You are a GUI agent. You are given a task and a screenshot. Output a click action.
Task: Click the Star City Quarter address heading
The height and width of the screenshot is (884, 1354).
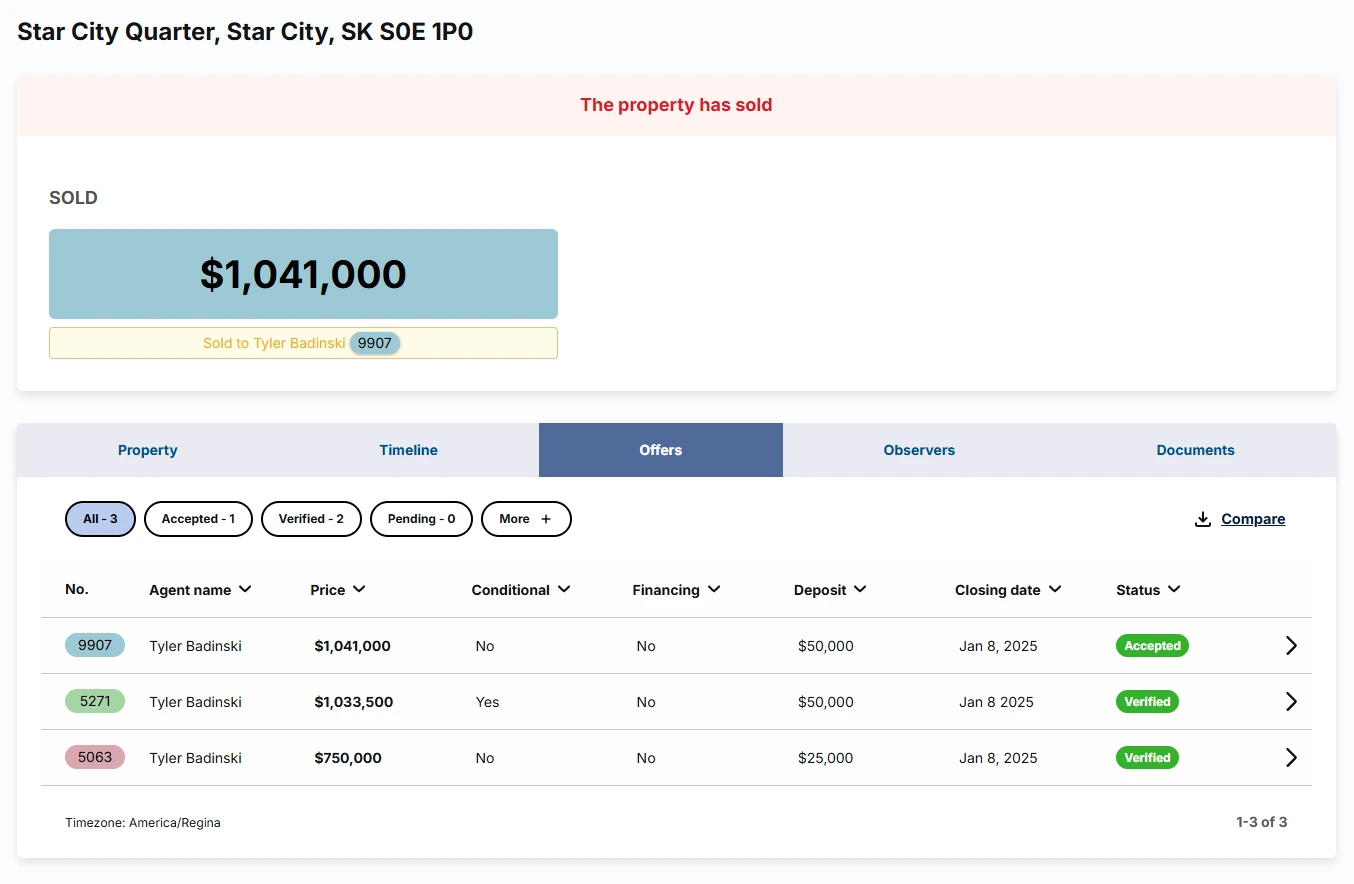(245, 32)
